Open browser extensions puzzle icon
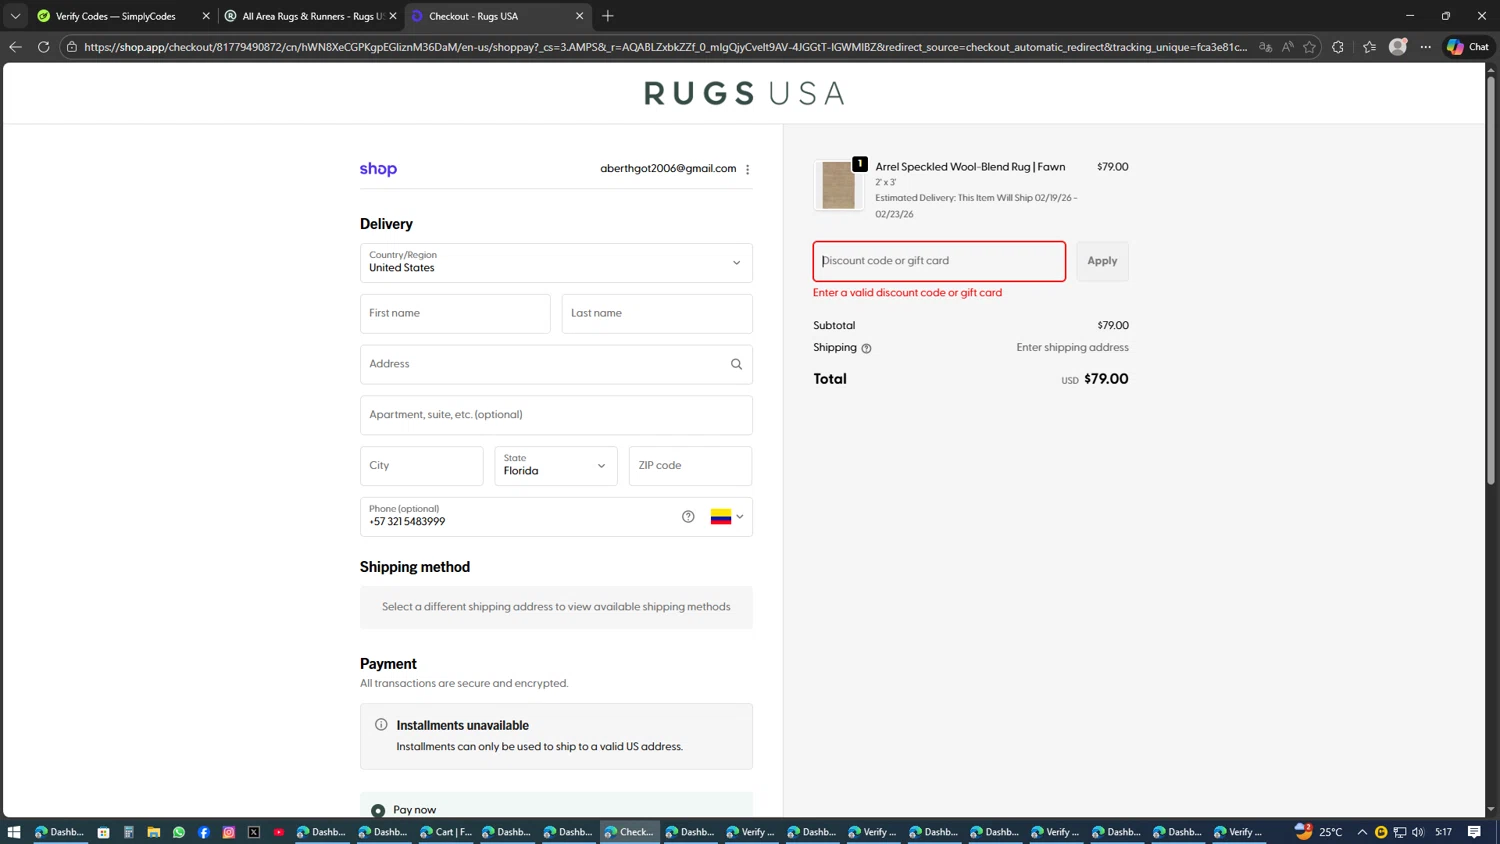 pyautogui.click(x=1338, y=47)
